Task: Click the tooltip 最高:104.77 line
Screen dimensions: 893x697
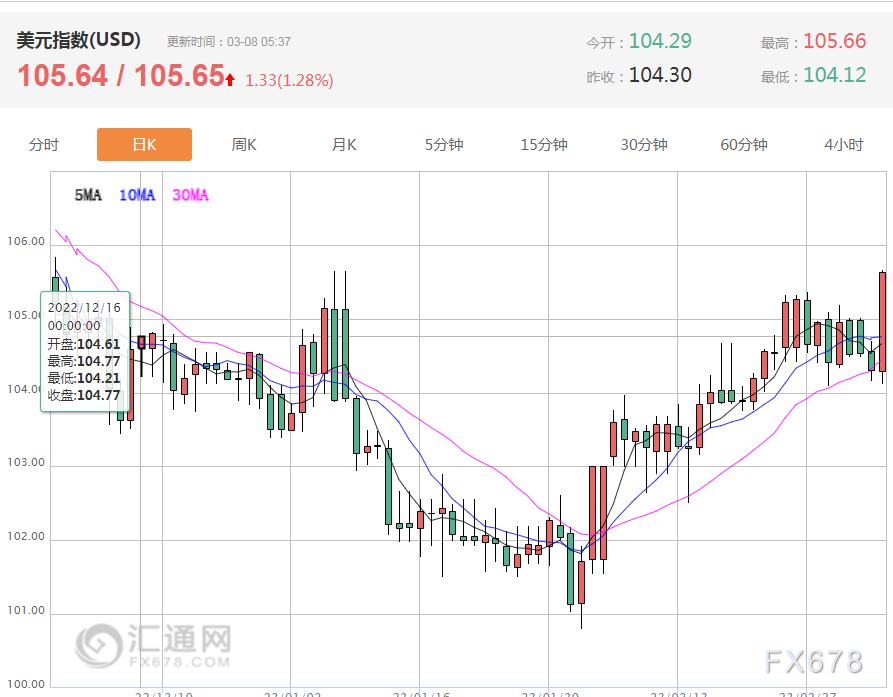Action: click(84, 361)
